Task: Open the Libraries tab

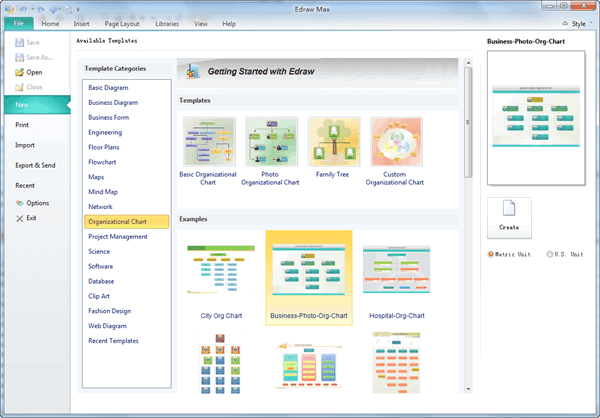Action: click(167, 24)
